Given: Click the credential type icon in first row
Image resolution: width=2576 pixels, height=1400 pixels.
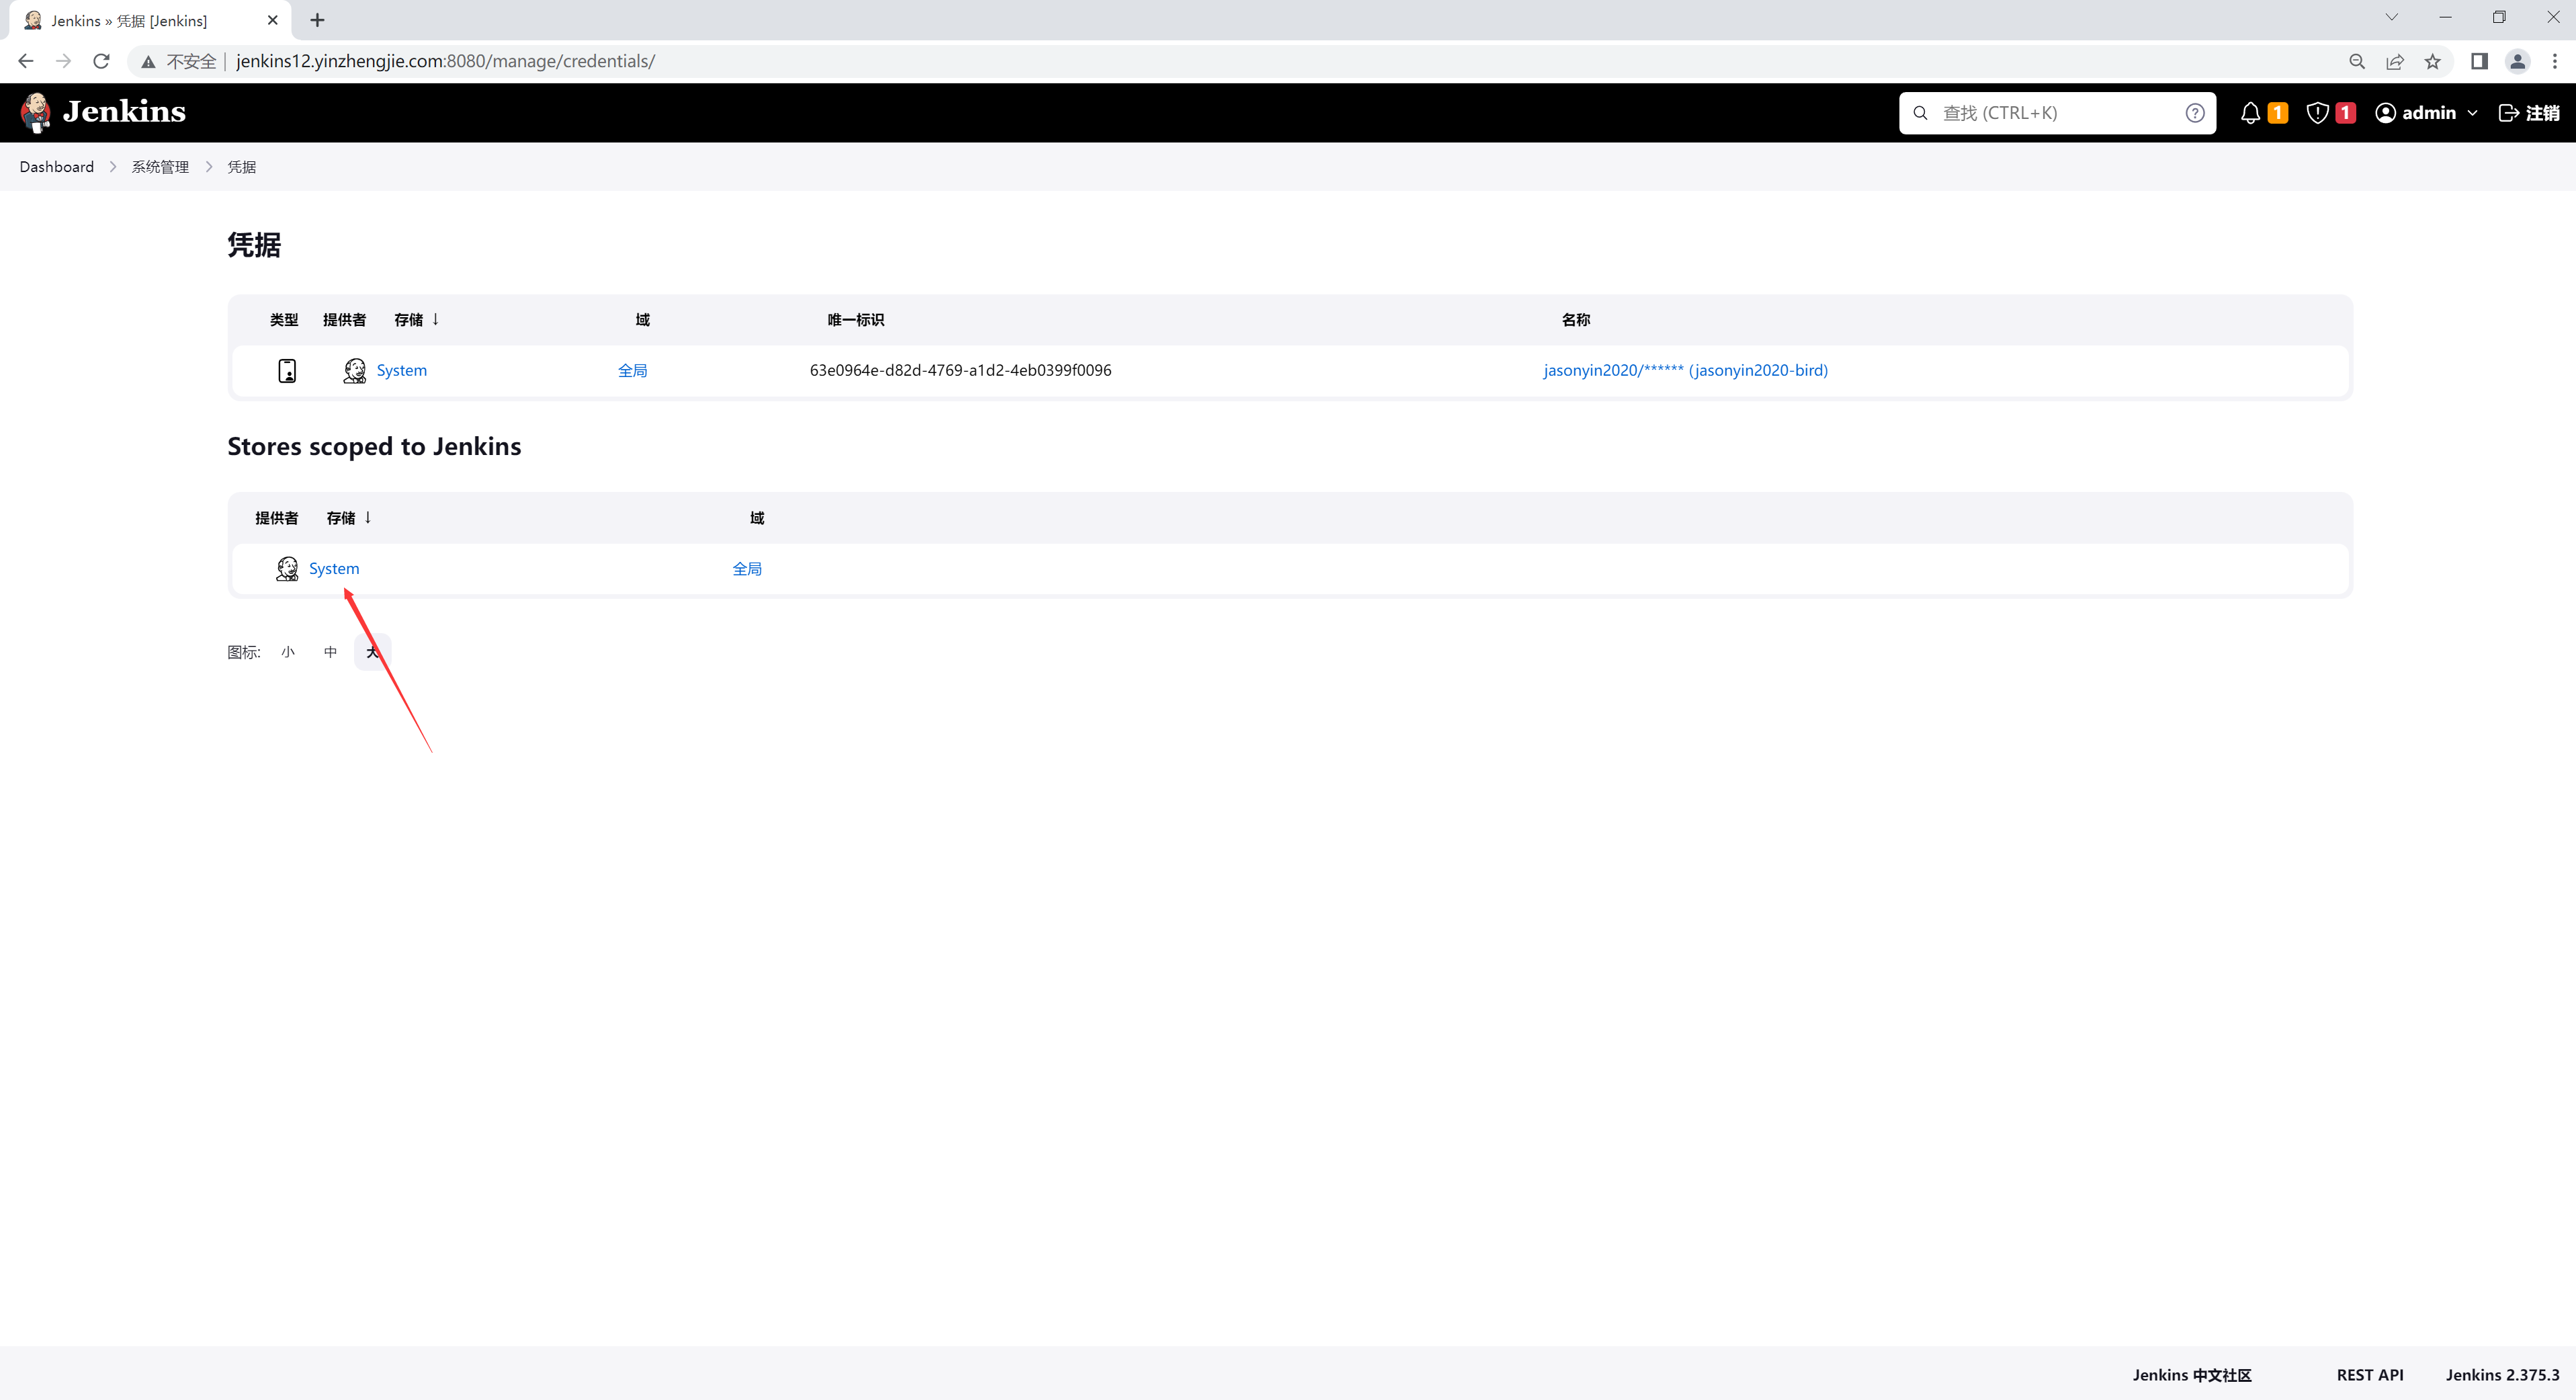Looking at the screenshot, I should point(287,371).
